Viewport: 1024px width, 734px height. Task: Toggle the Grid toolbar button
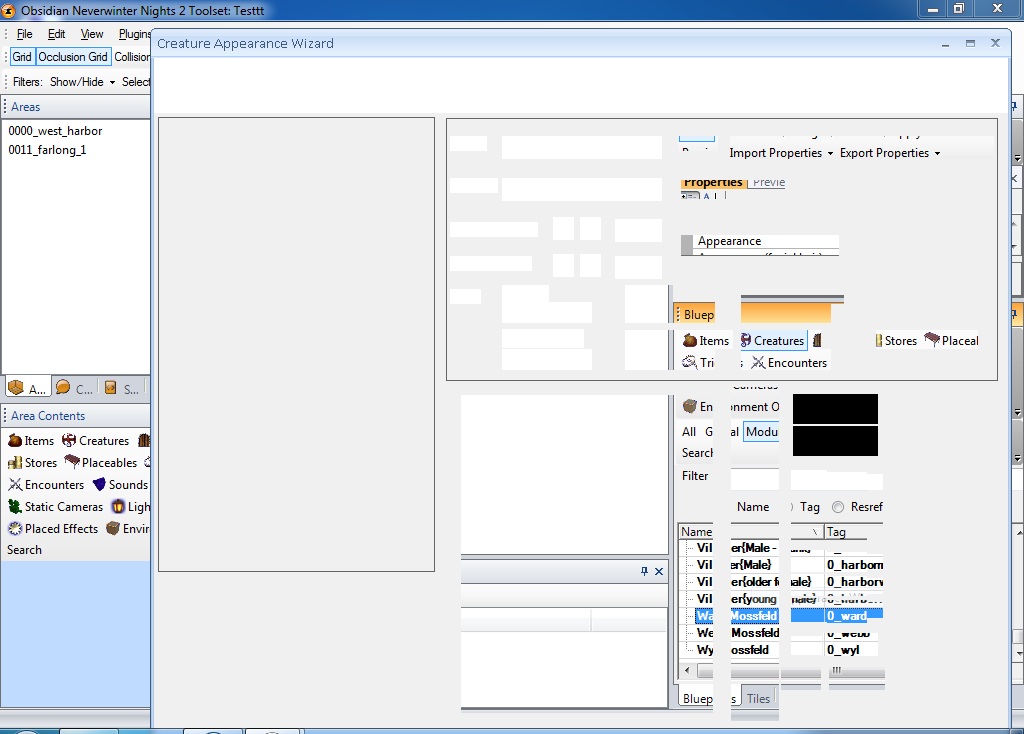pos(22,57)
